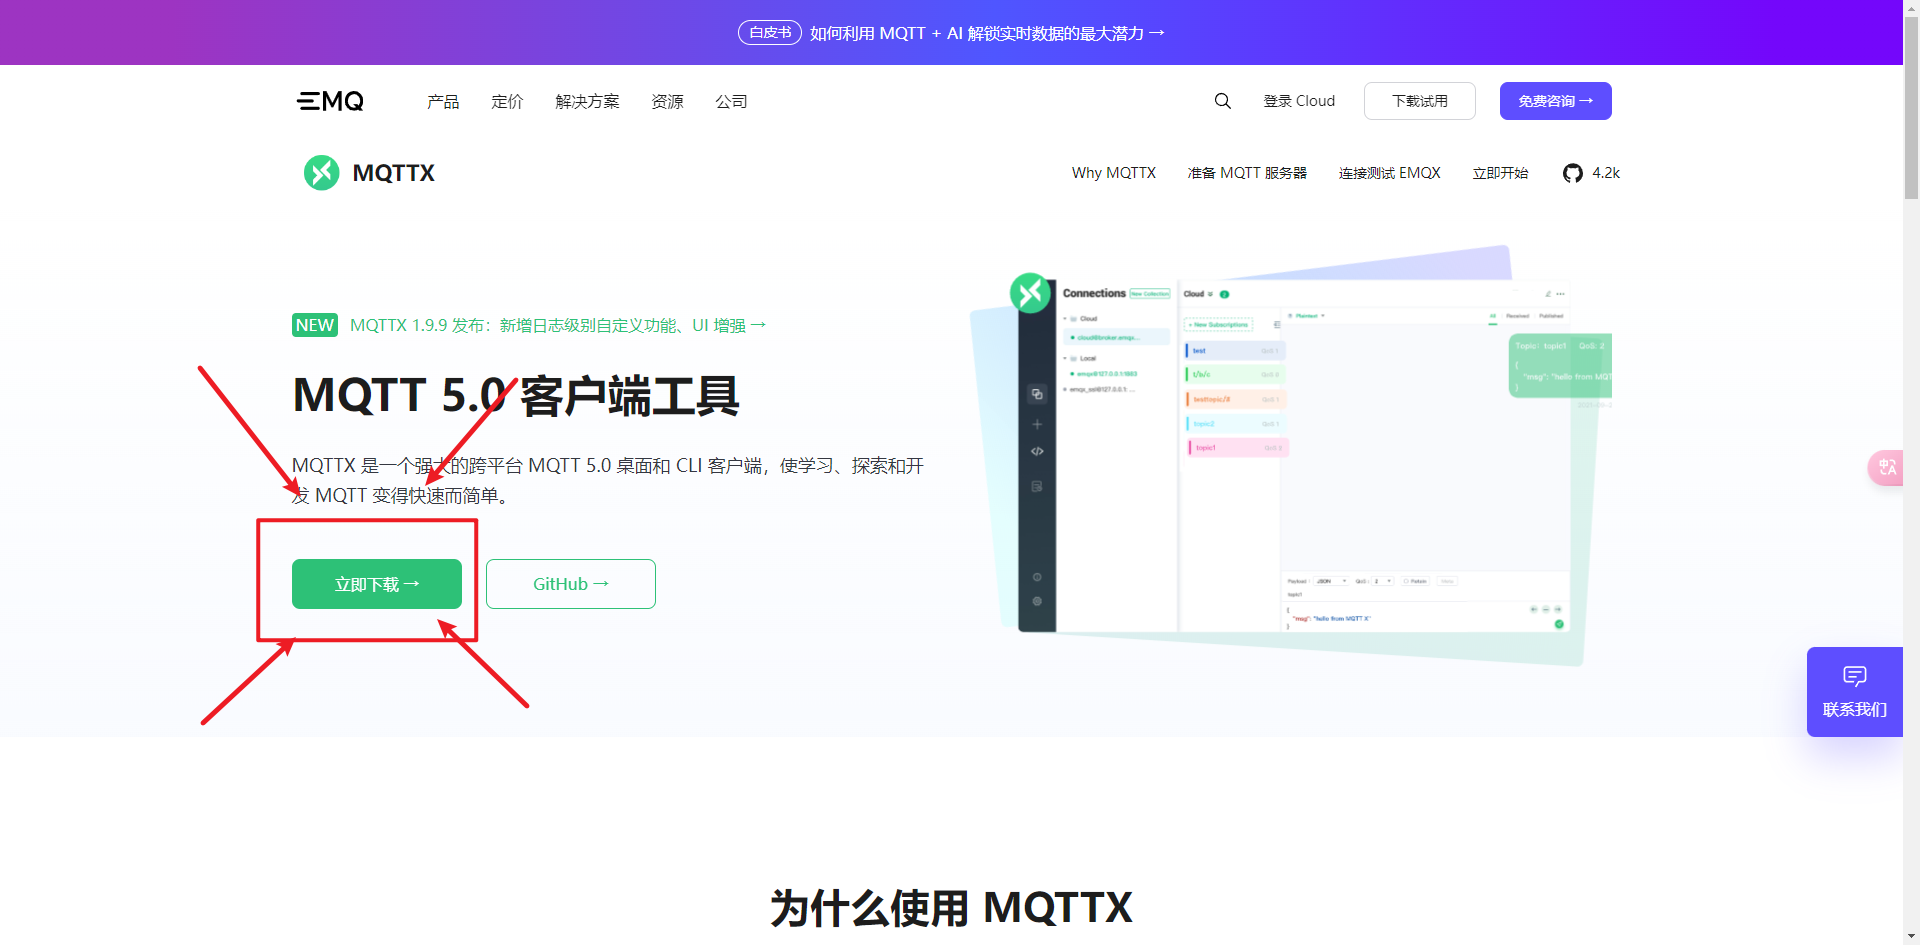The width and height of the screenshot is (1920, 945).
Task: Click the pink translate floating icon
Action: (x=1886, y=468)
